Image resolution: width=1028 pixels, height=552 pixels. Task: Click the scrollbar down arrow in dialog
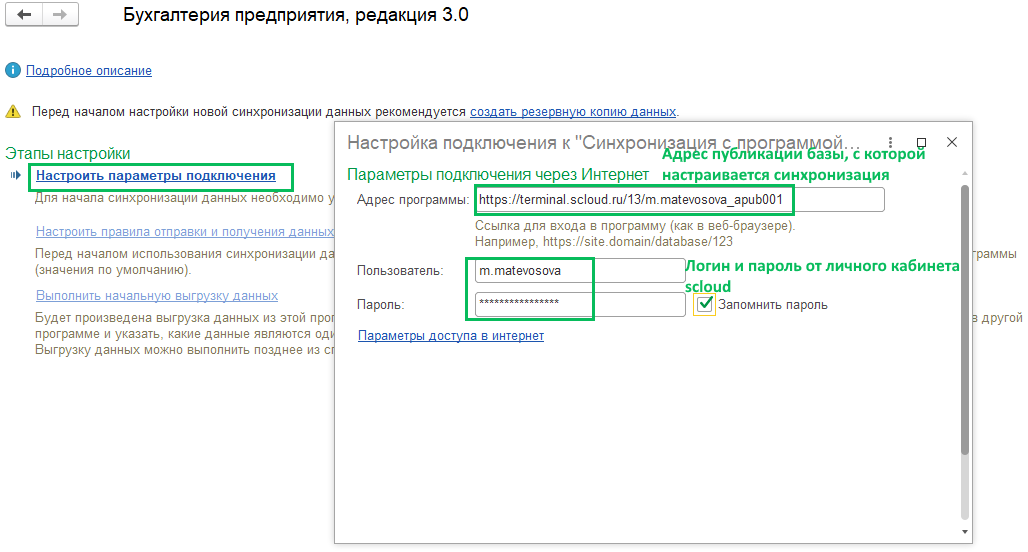(x=964, y=532)
